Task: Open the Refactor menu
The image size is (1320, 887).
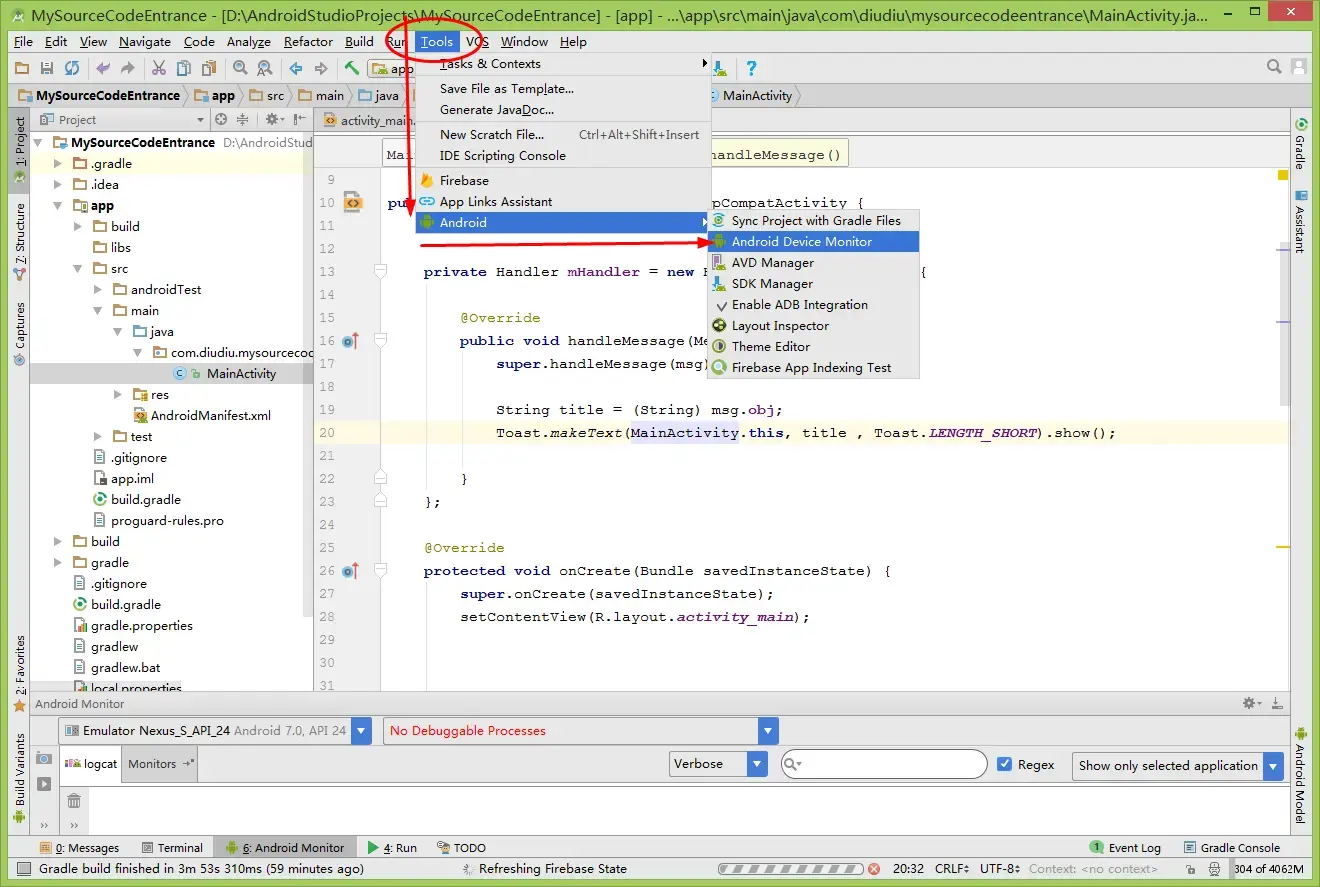Action: [308, 42]
